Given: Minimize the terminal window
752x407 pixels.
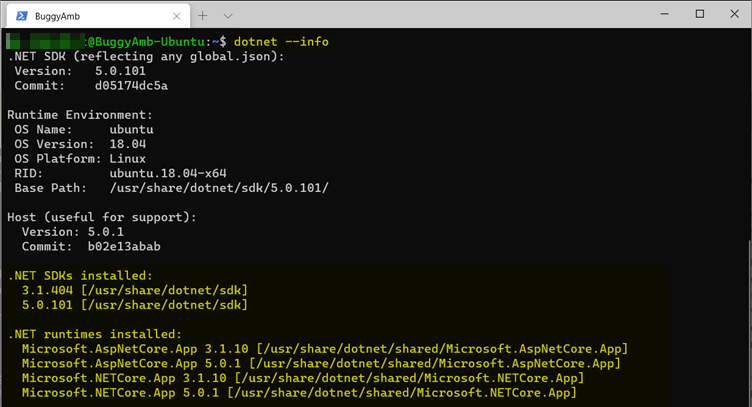Looking at the screenshot, I should click(664, 14).
